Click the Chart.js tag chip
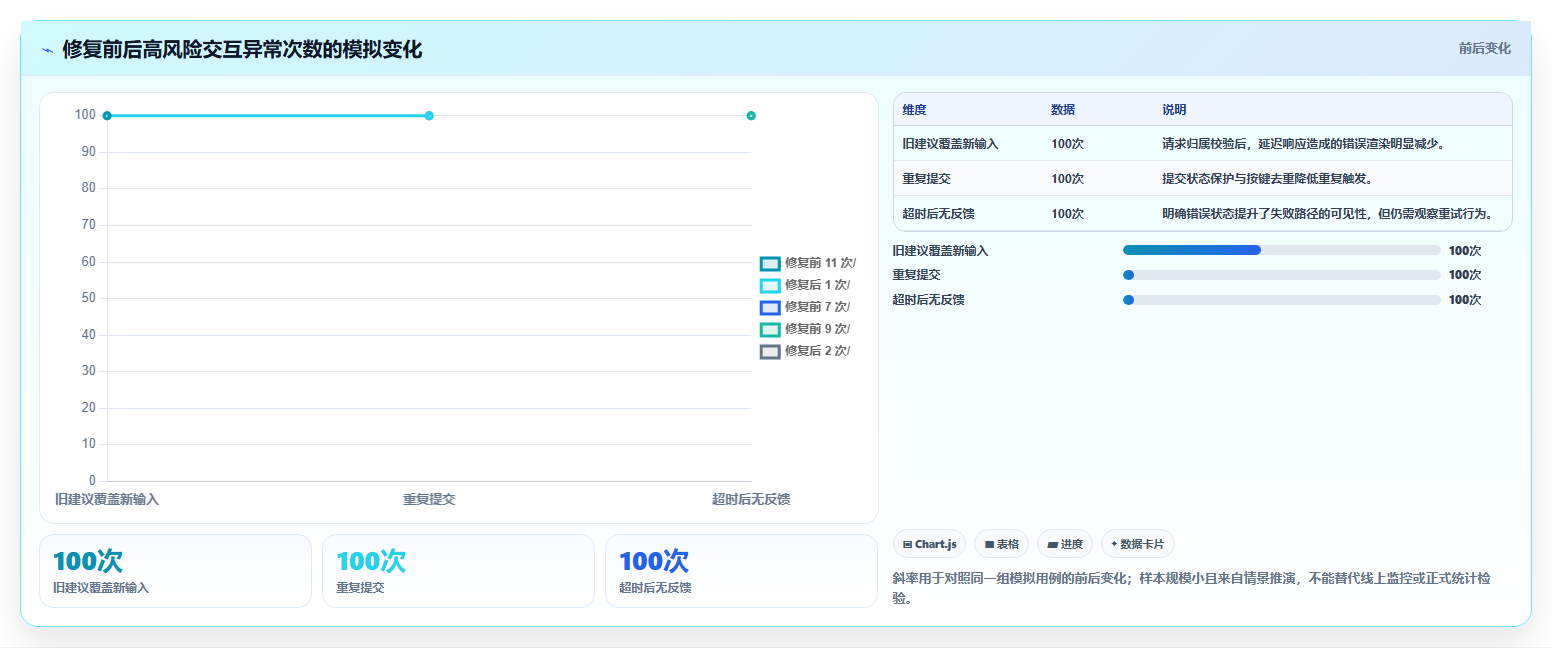Screen dimensions: 1552x648 click(929, 544)
